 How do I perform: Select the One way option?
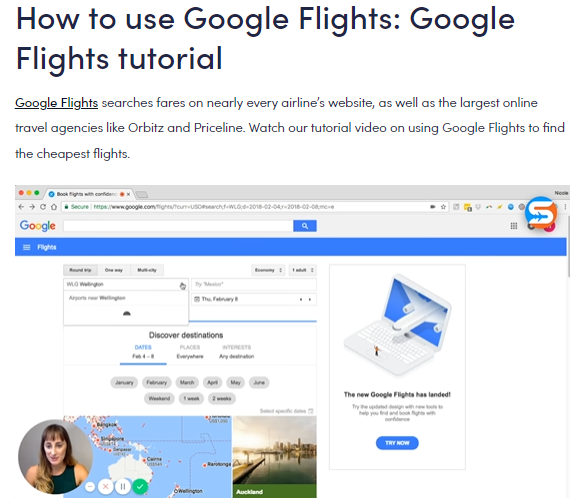(x=114, y=270)
